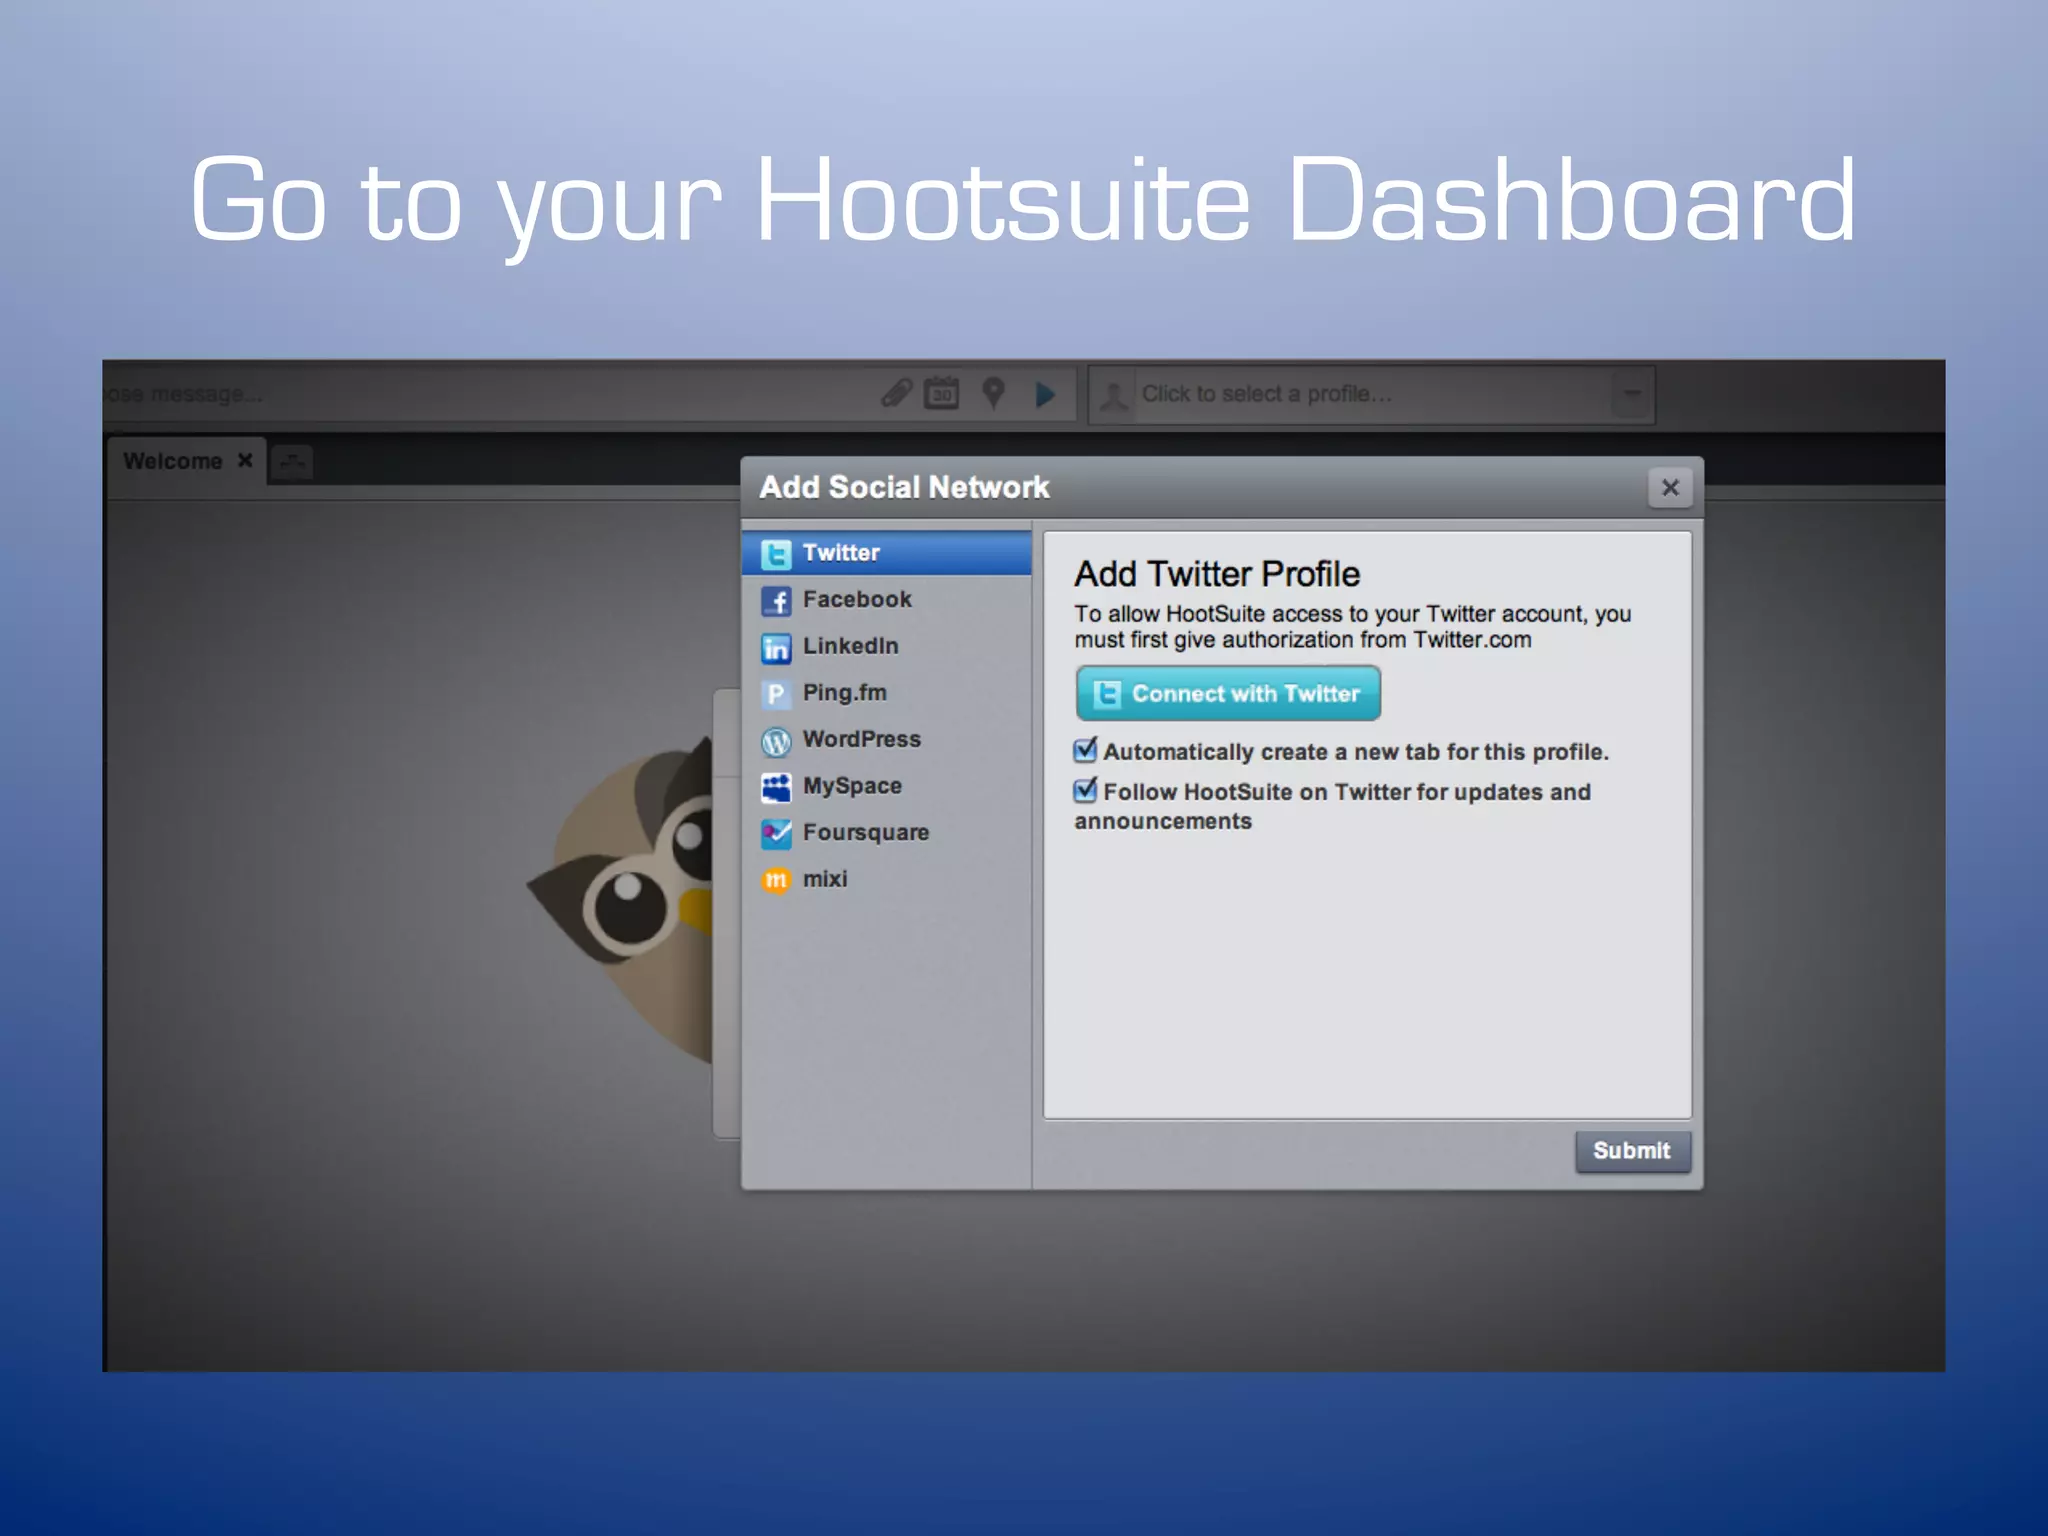Click the Add Social Network dialog title
Image resolution: width=2048 pixels, height=1536 pixels.
[904, 487]
